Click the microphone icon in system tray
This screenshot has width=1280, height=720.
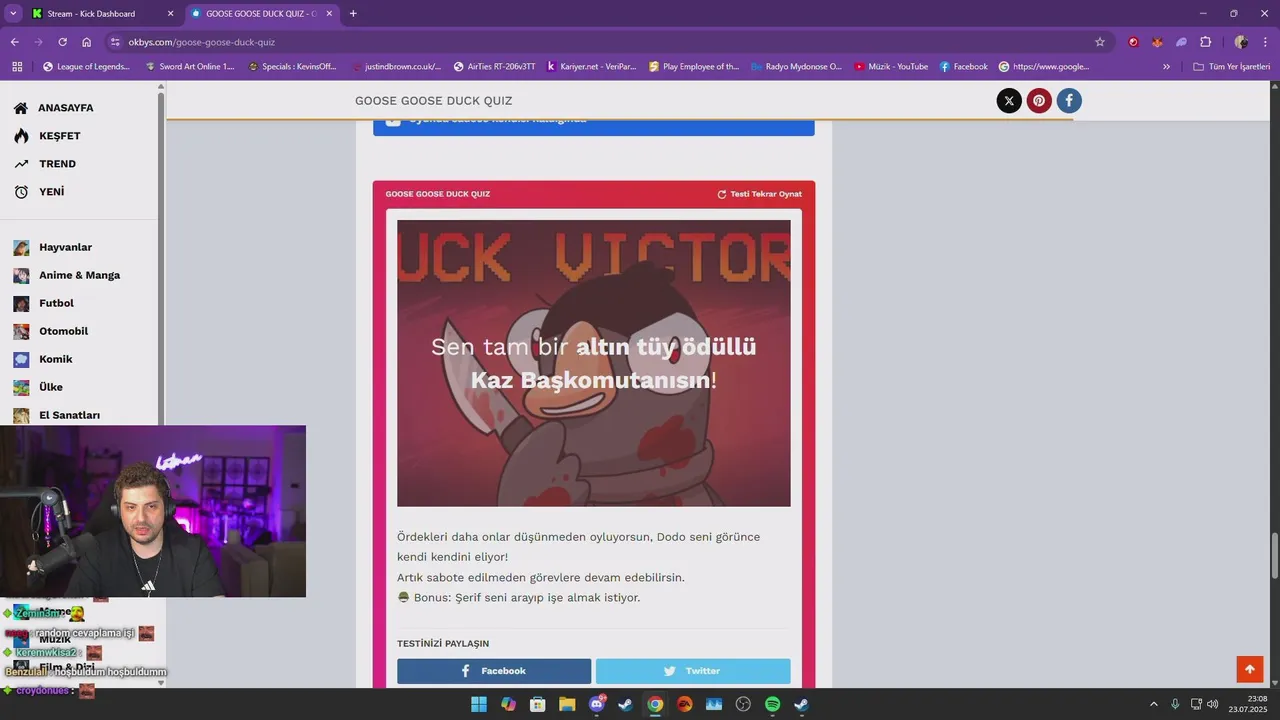point(1175,704)
